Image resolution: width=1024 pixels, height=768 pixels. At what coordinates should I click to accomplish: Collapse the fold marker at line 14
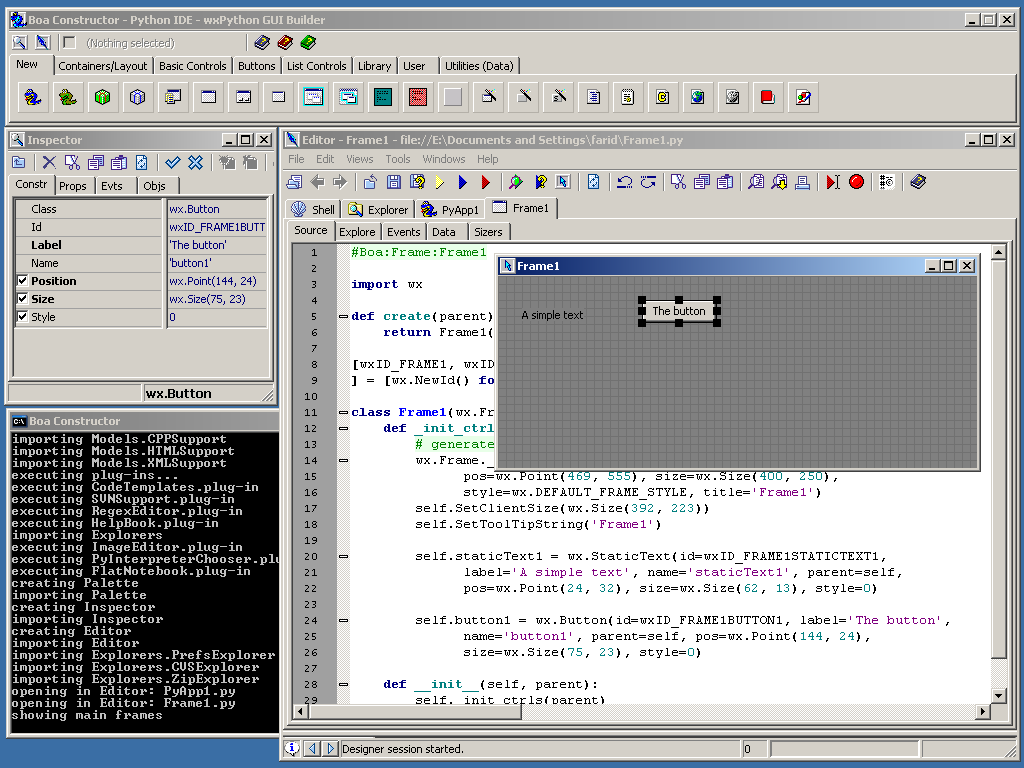tap(344, 460)
